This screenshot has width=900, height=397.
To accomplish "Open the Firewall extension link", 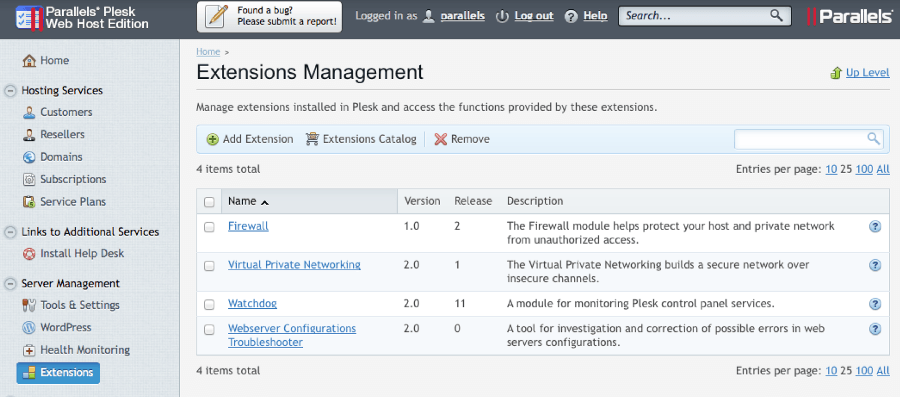I will click(248, 227).
